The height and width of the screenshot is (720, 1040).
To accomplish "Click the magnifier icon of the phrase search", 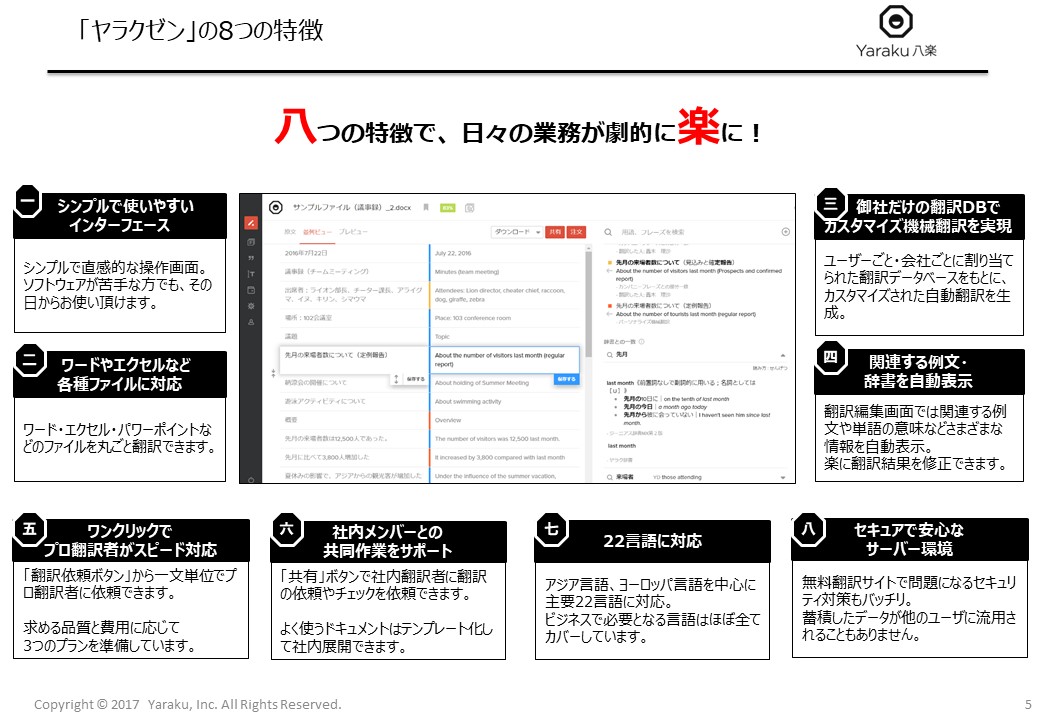I will click(x=608, y=232).
